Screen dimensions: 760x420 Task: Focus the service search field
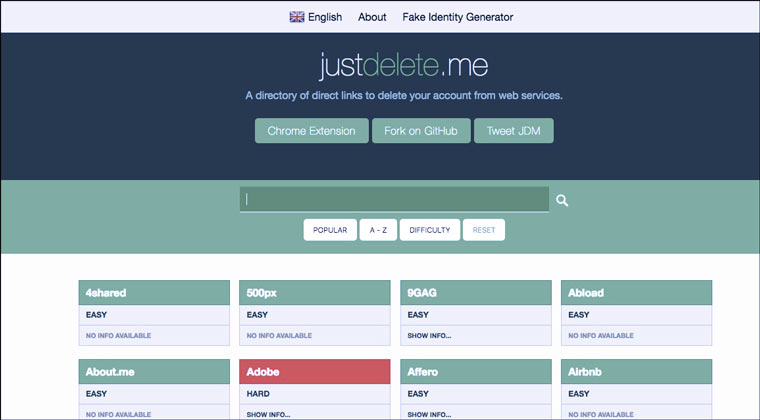[394, 199]
